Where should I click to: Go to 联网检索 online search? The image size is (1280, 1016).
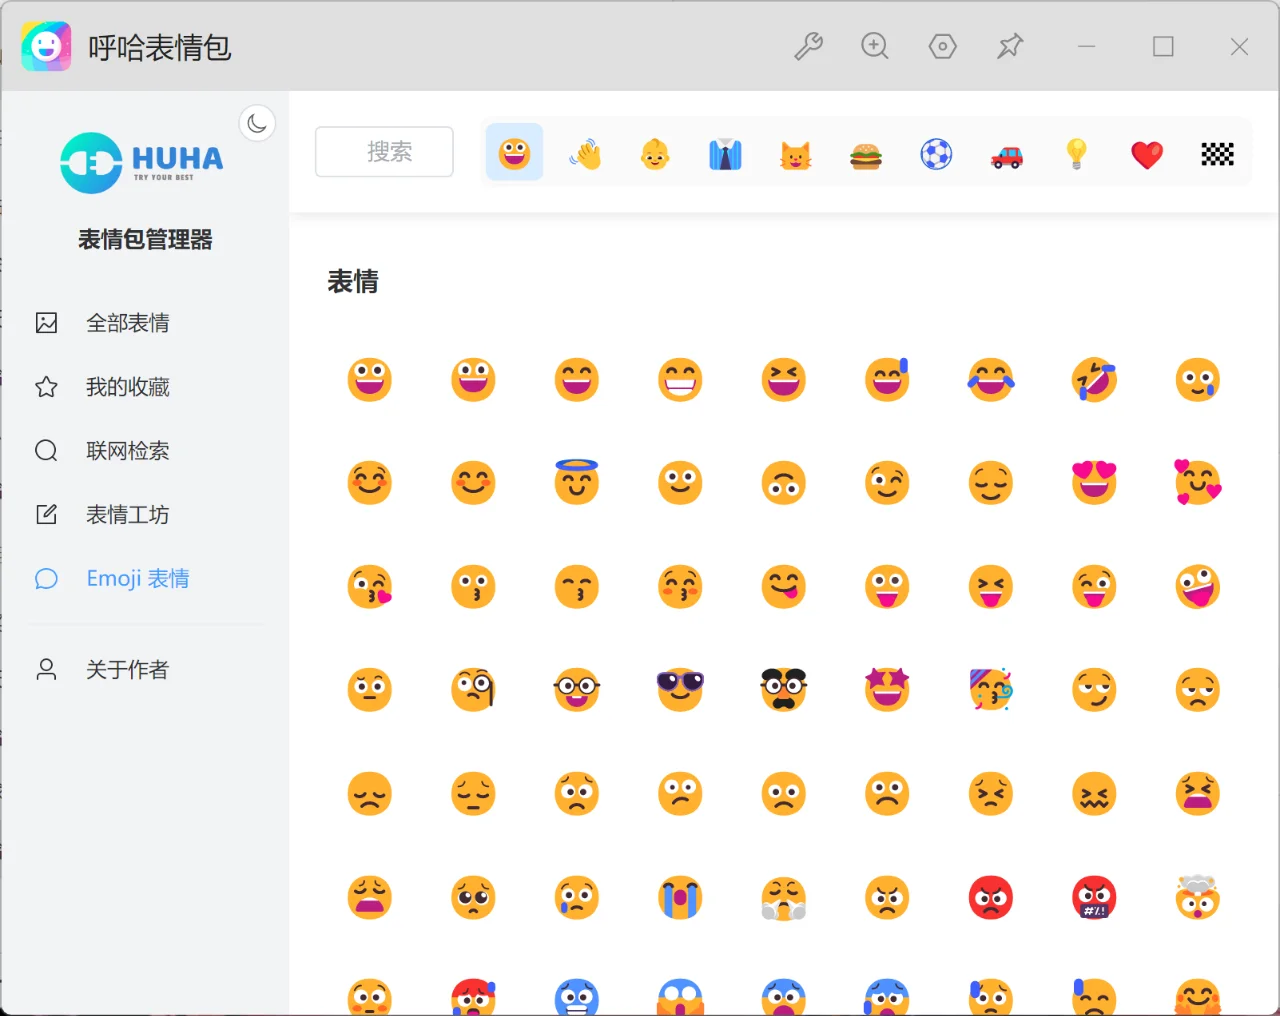coord(128,450)
